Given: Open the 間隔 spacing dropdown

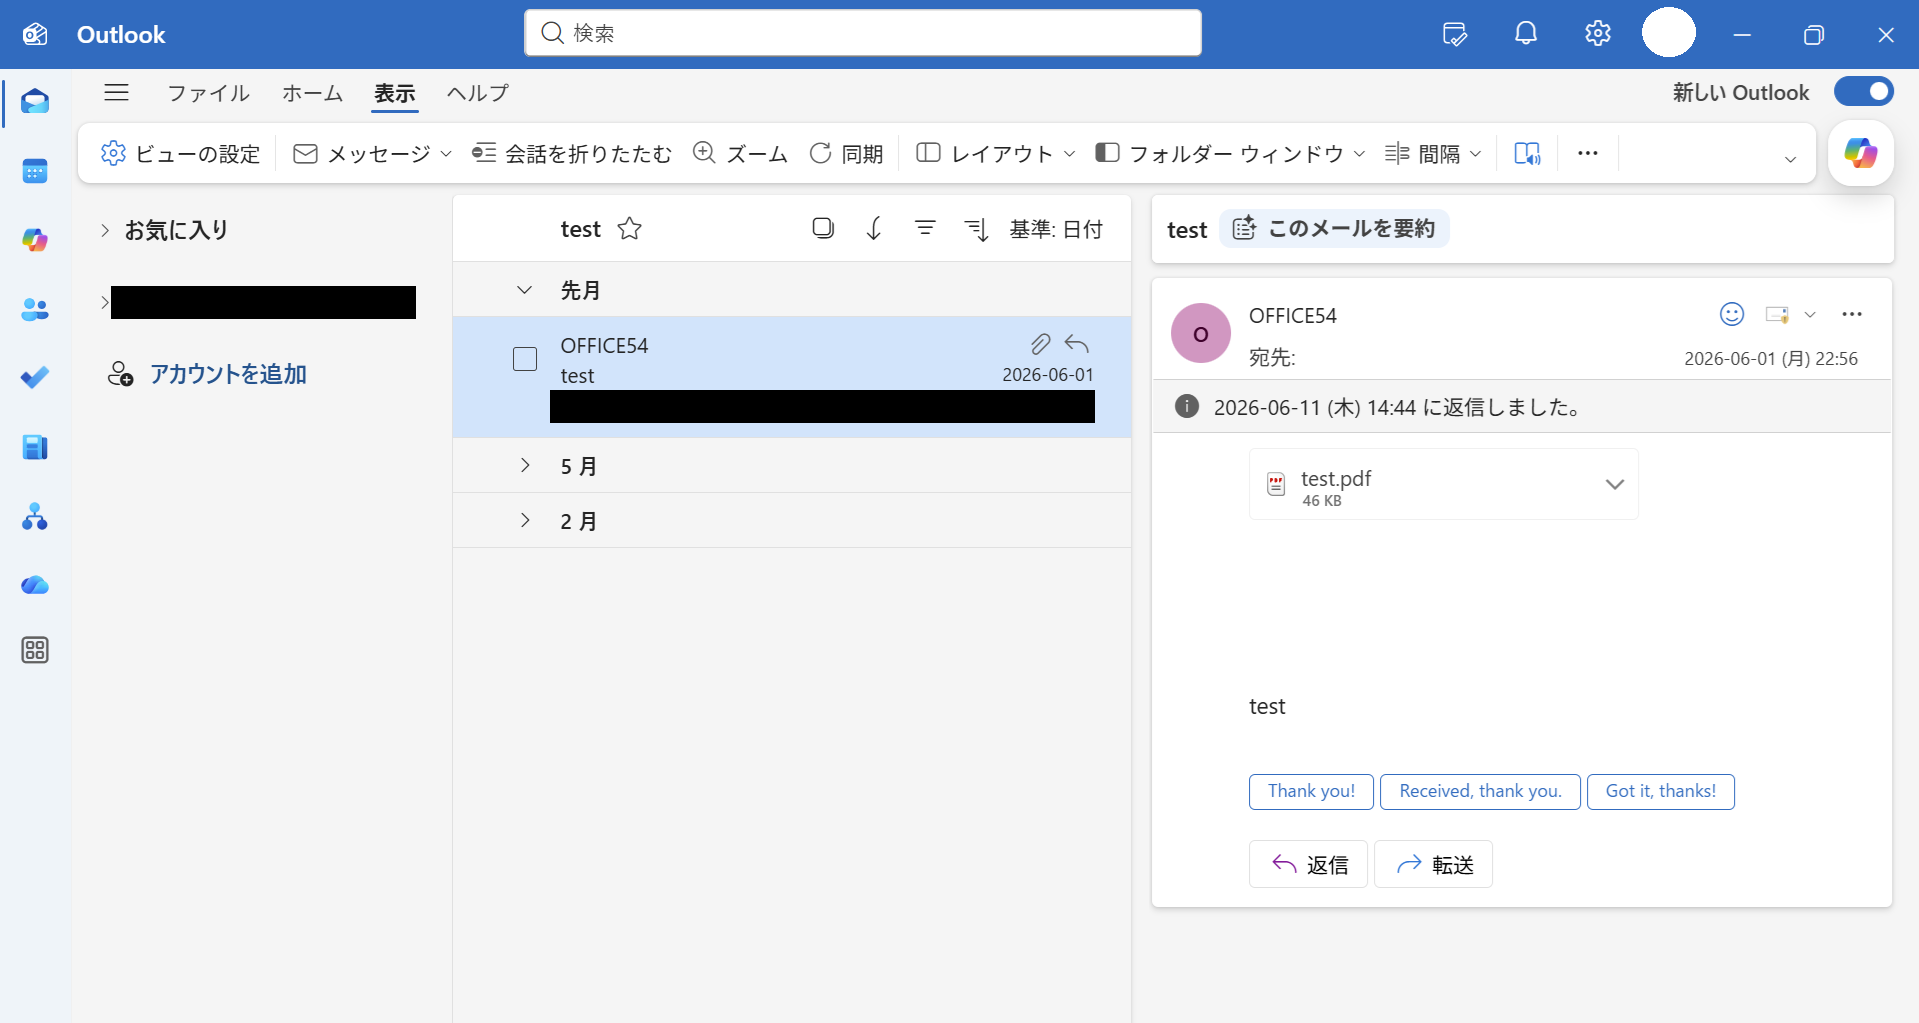Looking at the screenshot, I should pyautogui.click(x=1433, y=153).
